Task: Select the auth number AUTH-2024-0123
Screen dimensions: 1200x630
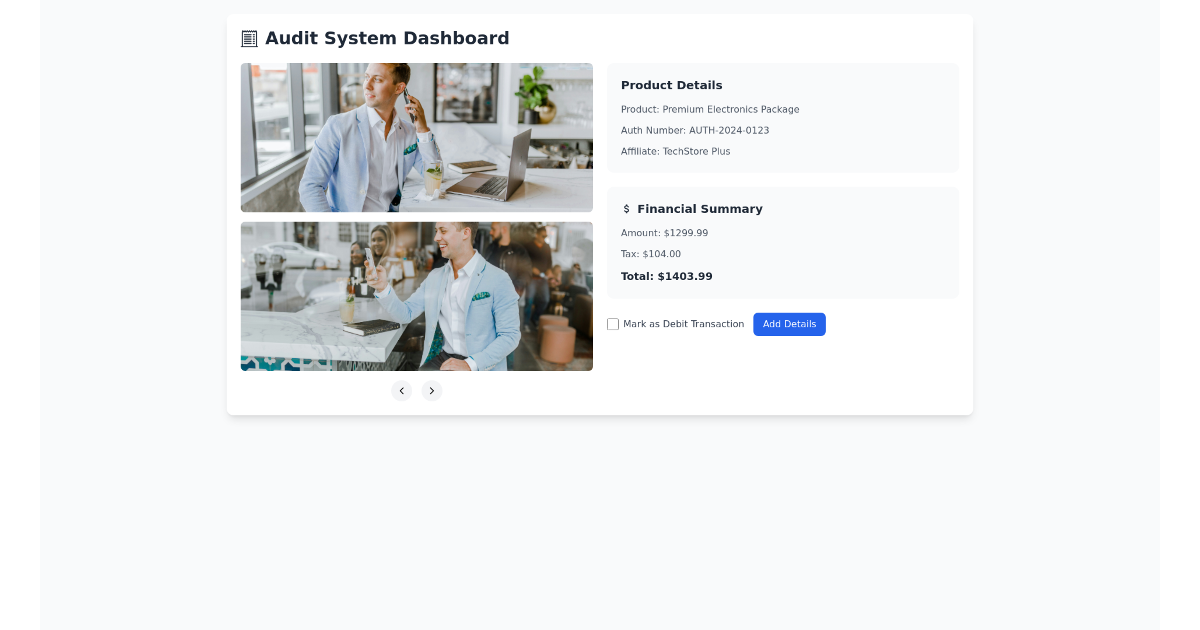Action: (695, 130)
